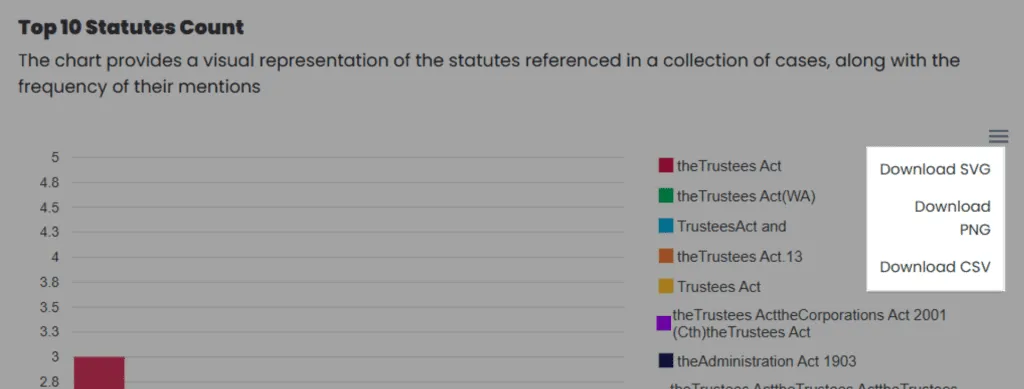
Task: Choose Download SVG from the menu
Action: pos(935,169)
